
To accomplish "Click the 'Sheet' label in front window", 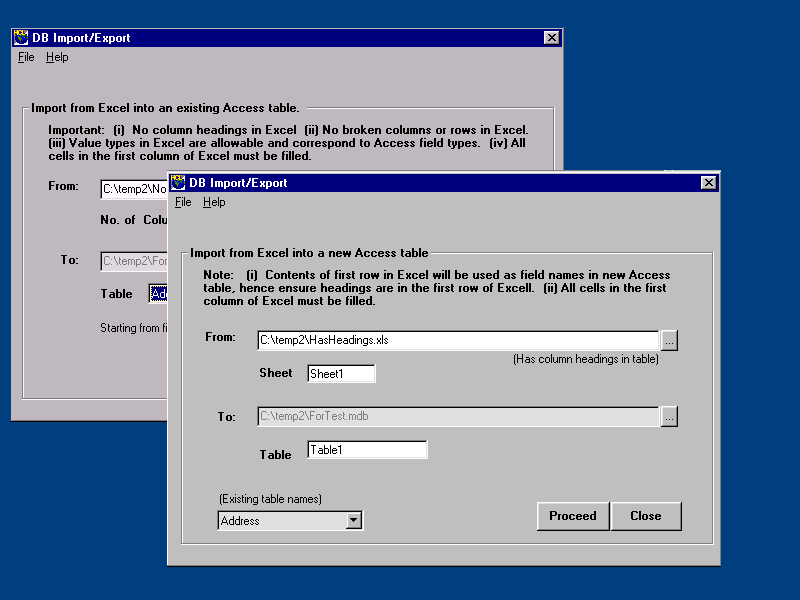I will coord(276,373).
